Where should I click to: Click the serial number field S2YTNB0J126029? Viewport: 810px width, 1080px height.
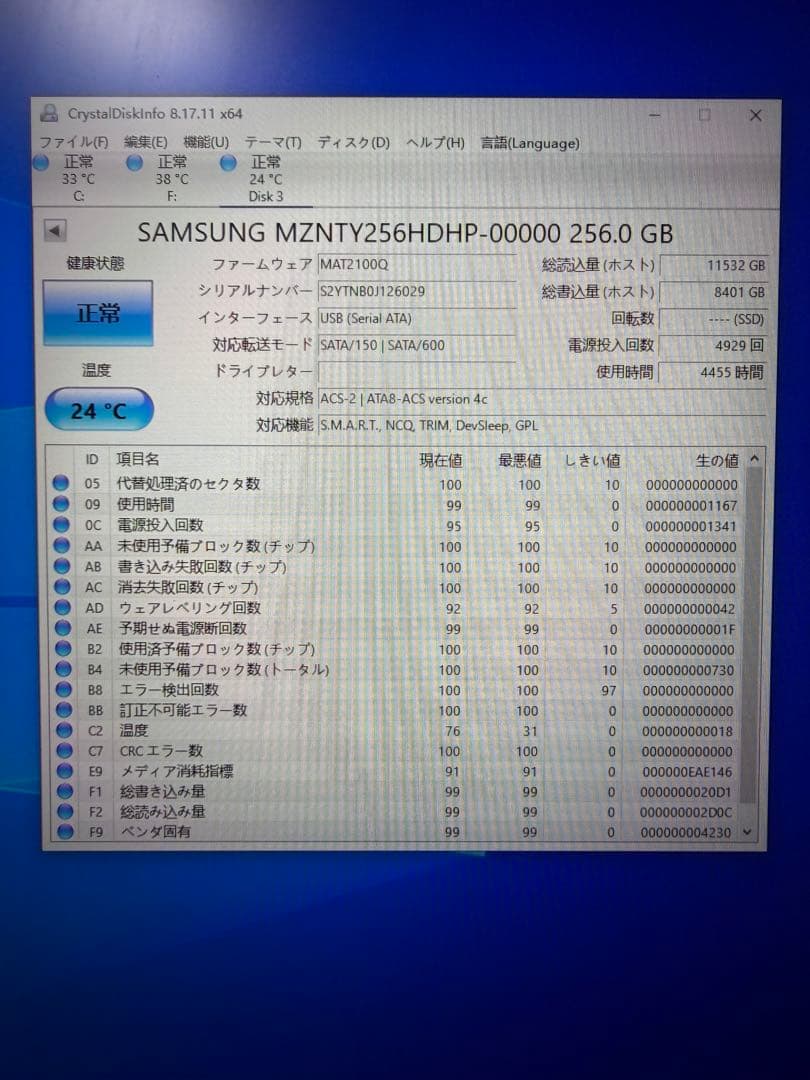click(x=417, y=291)
